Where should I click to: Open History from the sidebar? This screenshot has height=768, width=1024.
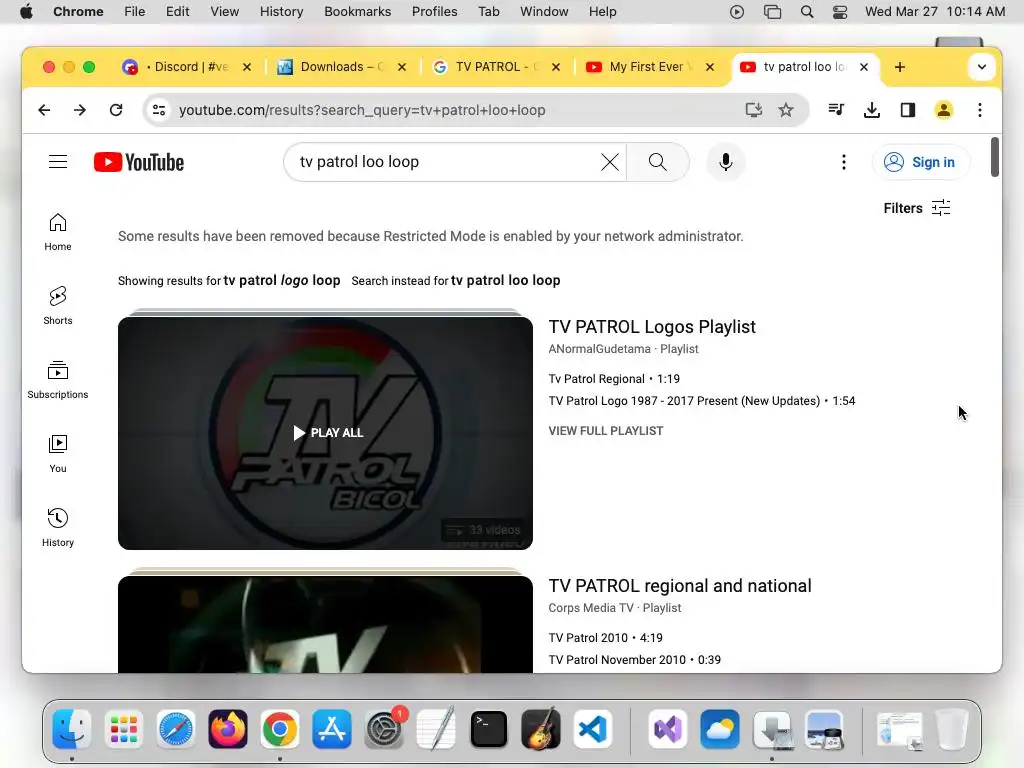coord(58,528)
